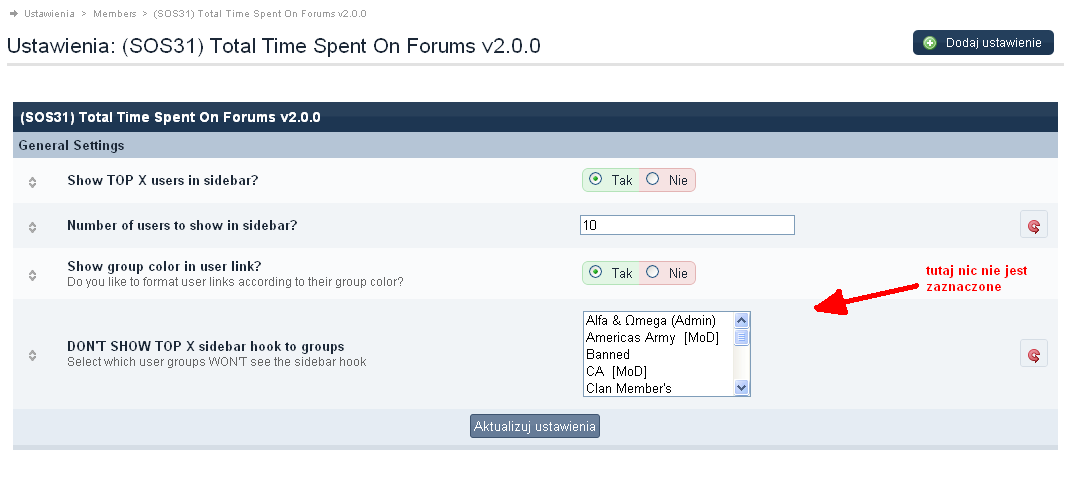Click the number of users input field
This screenshot has width=1070, height=487.
click(687, 225)
